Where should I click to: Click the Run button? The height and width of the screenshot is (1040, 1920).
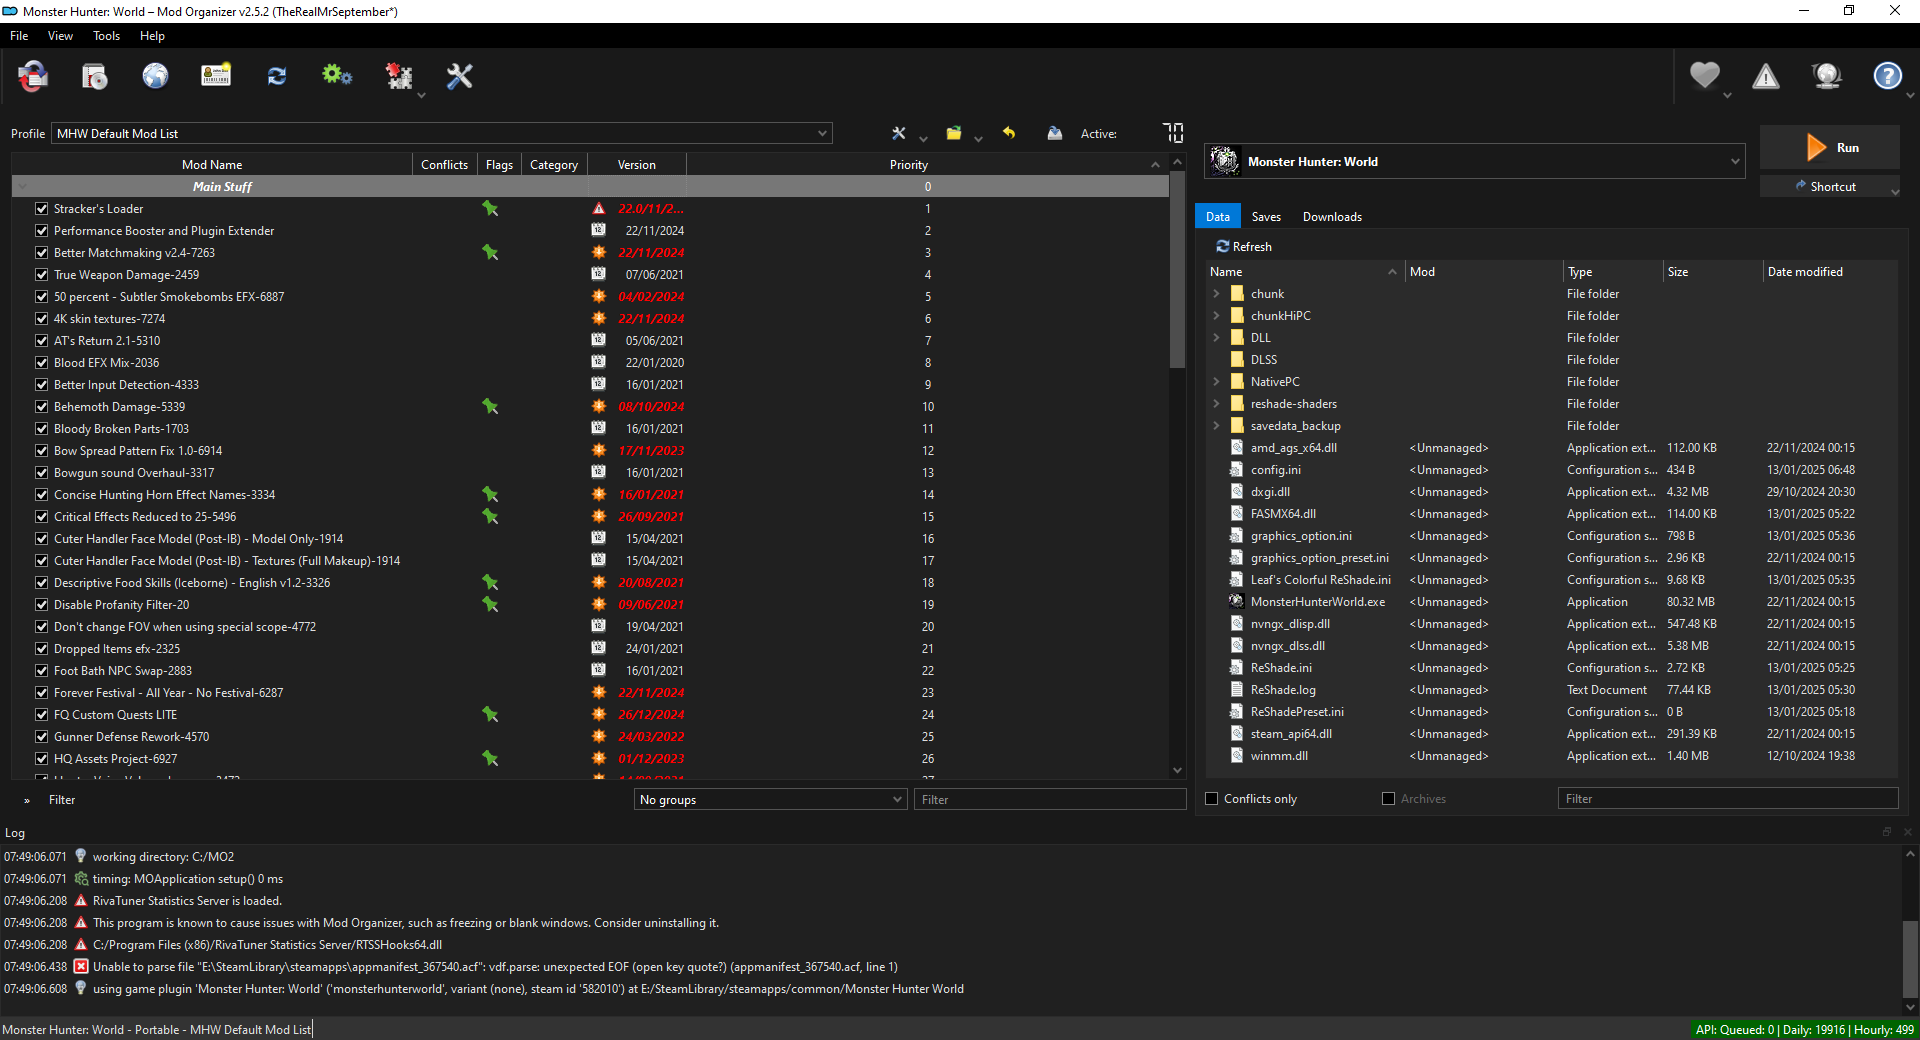pyautogui.click(x=1830, y=148)
